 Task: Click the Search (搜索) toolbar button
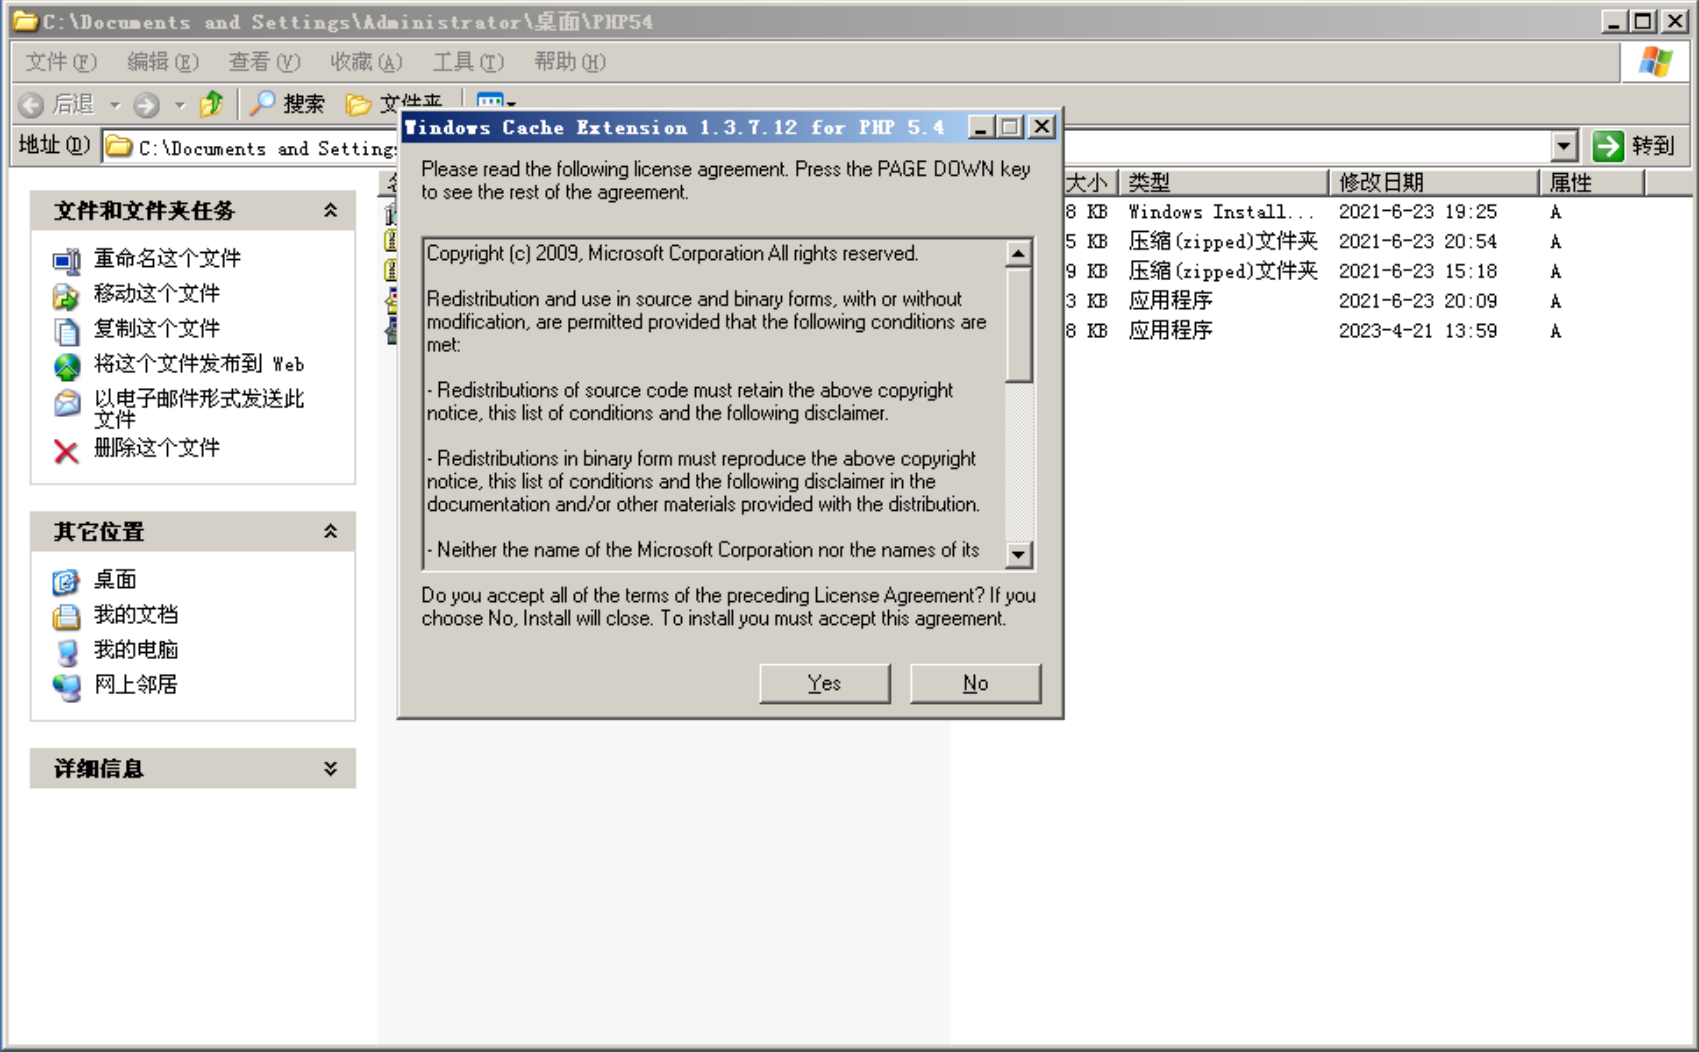[287, 104]
